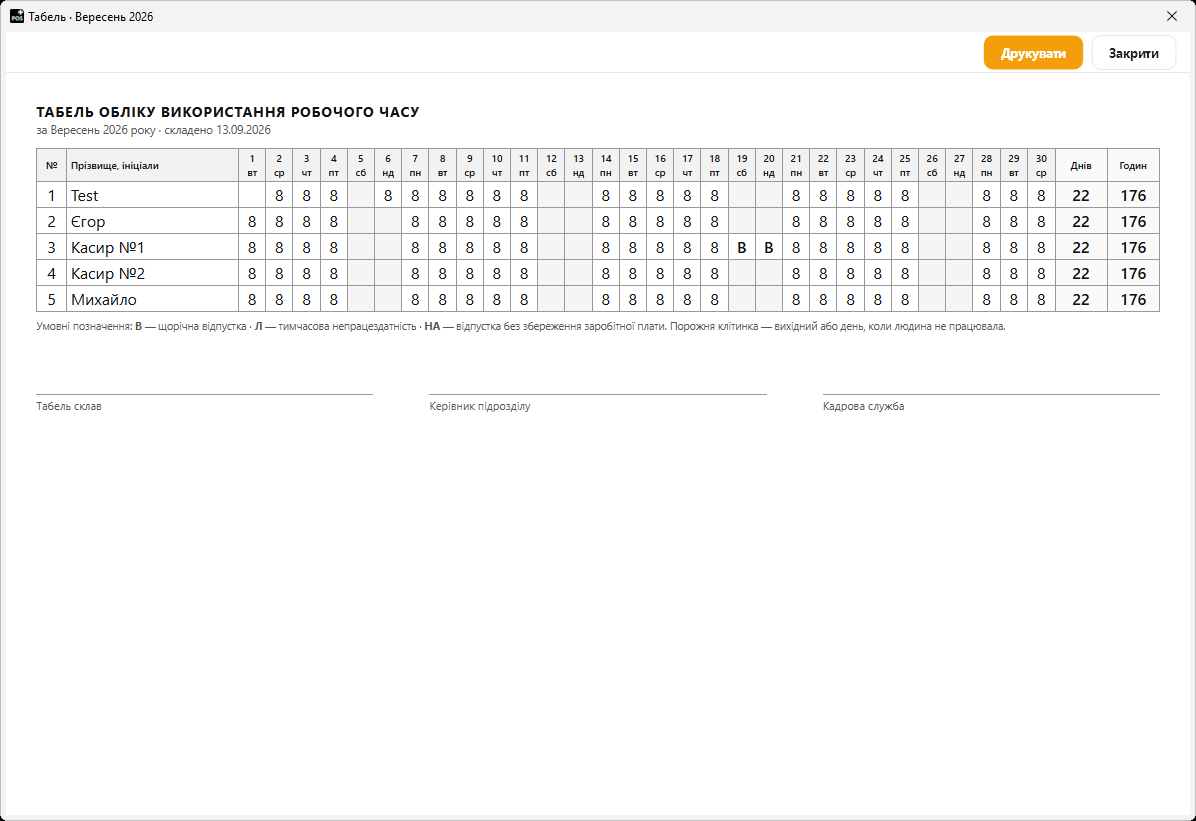Image resolution: width=1196 pixels, height=821 pixels.
Task: Click the Кадрова служба signature label
Action: coord(863,406)
